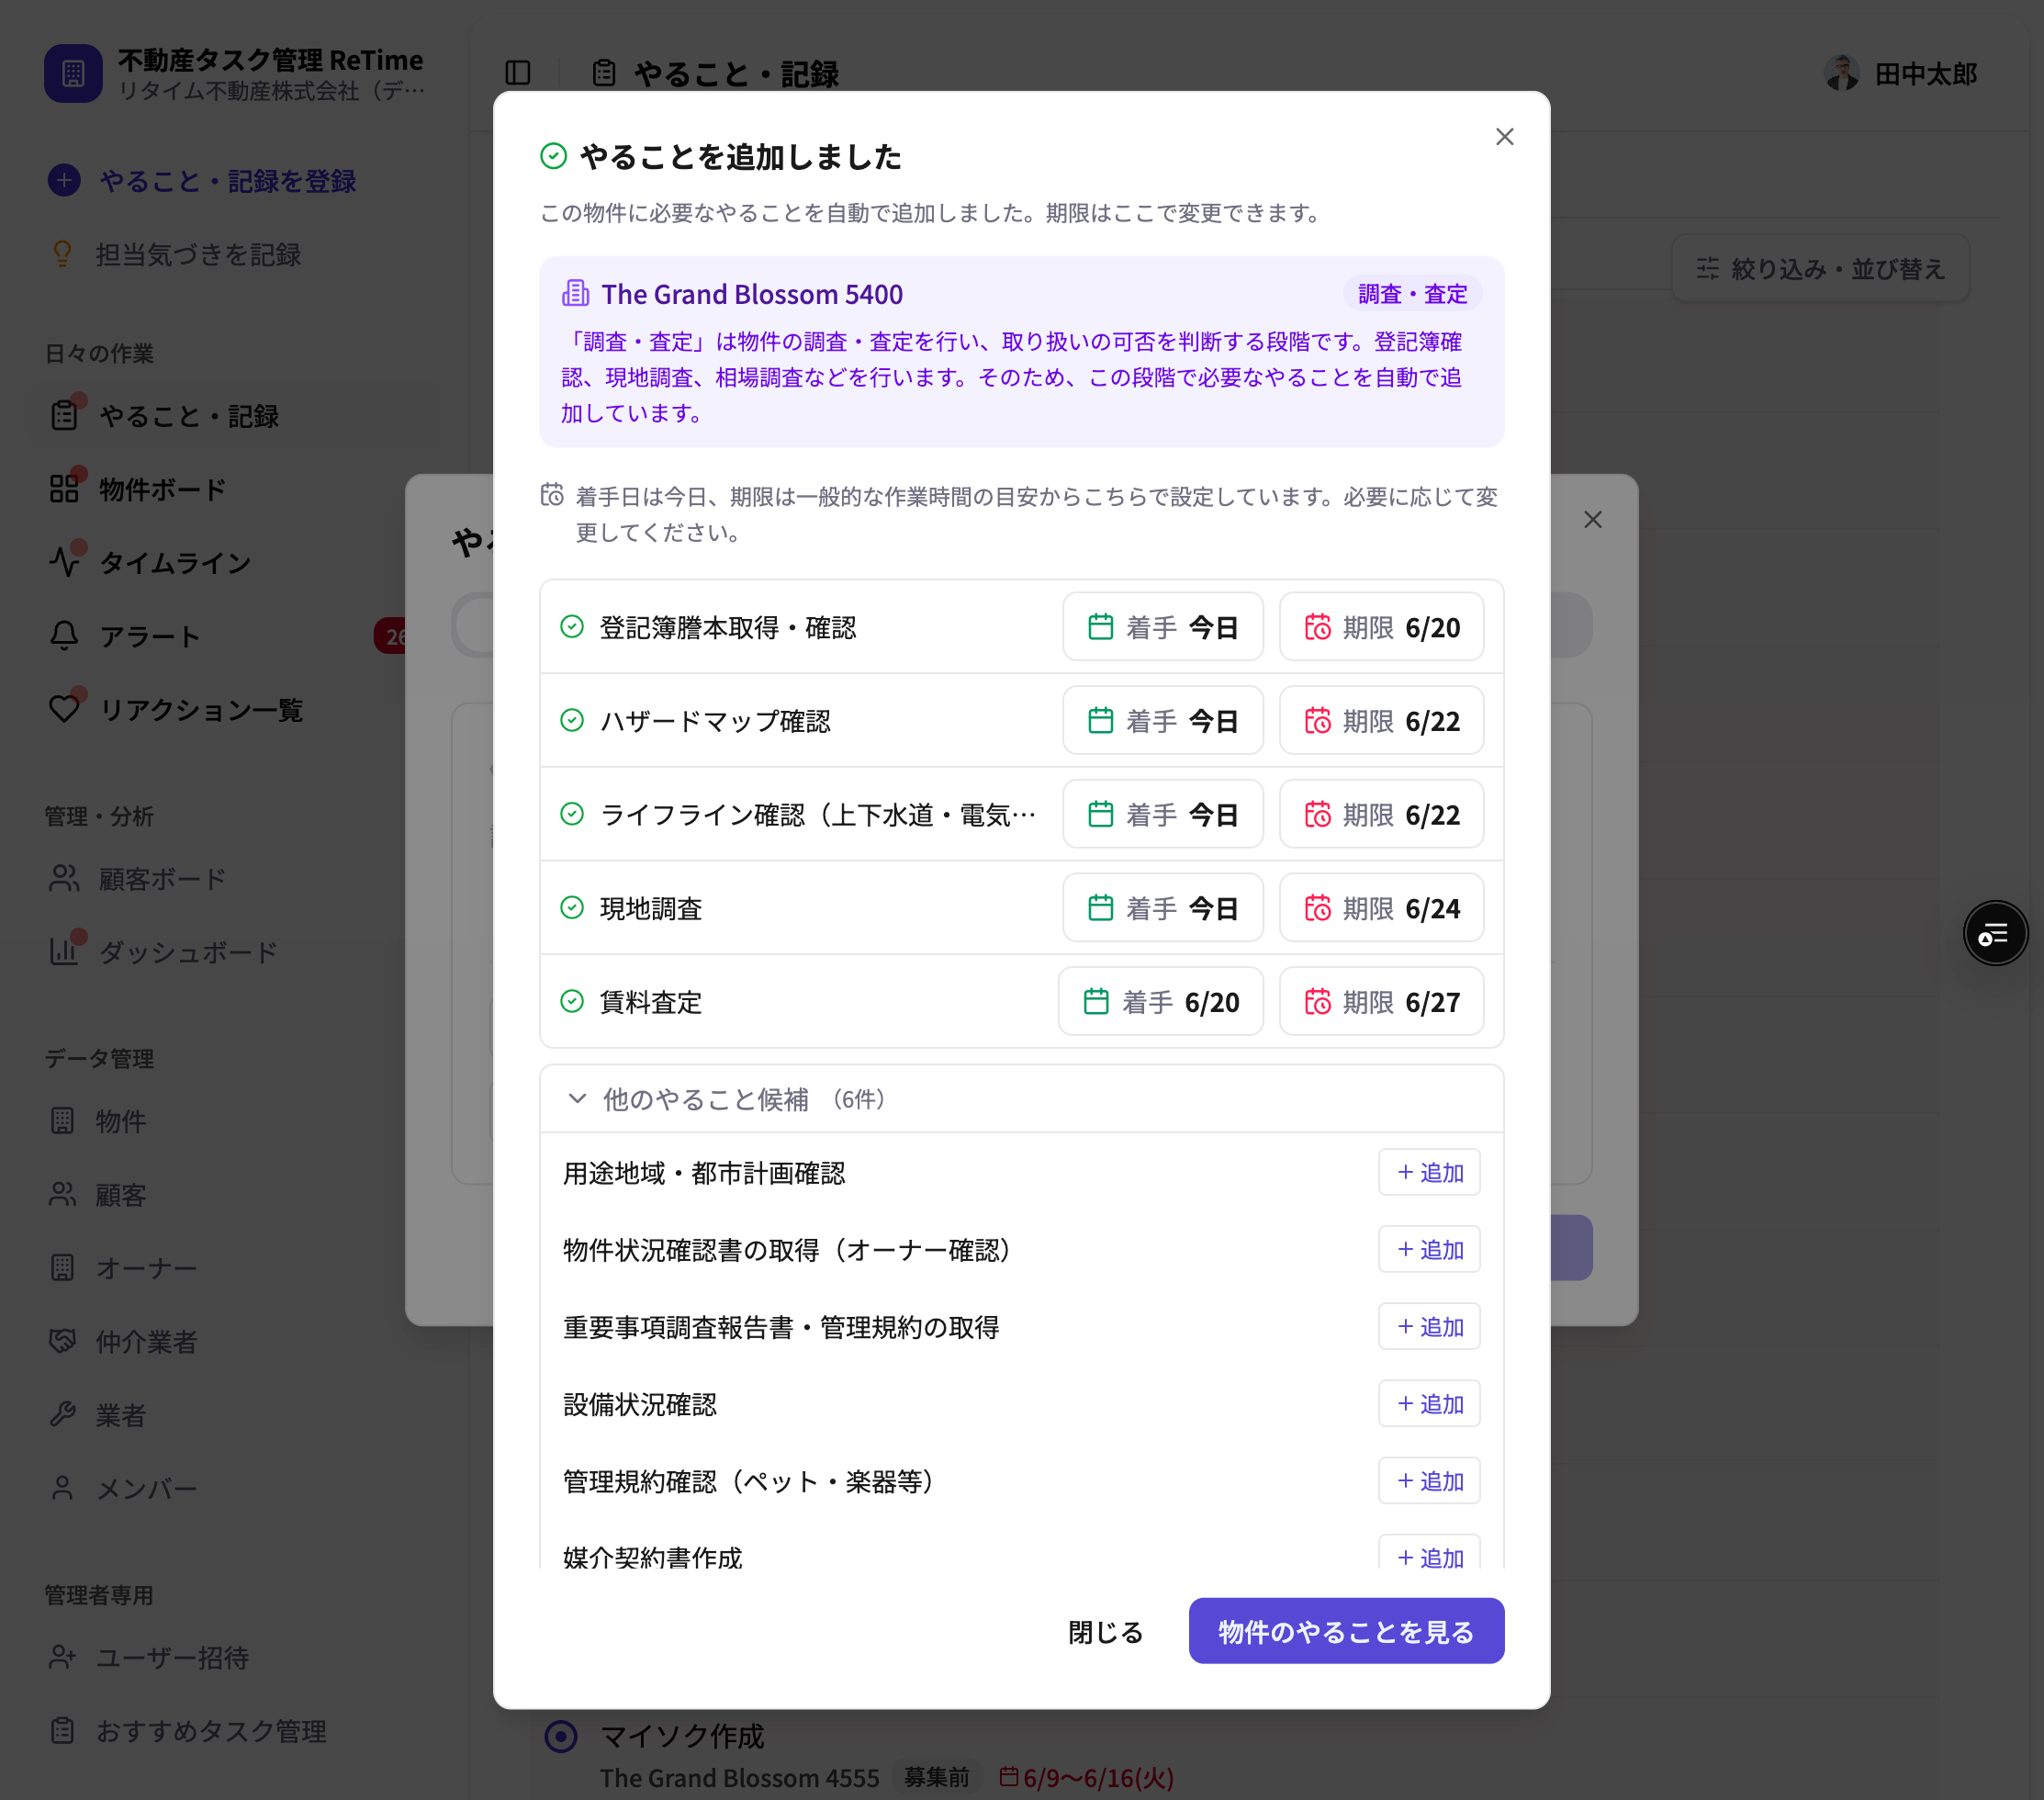Screen dimensions: 2044x1800
Task: Click the floating black round widget icon
Action: click(1994, 933)
